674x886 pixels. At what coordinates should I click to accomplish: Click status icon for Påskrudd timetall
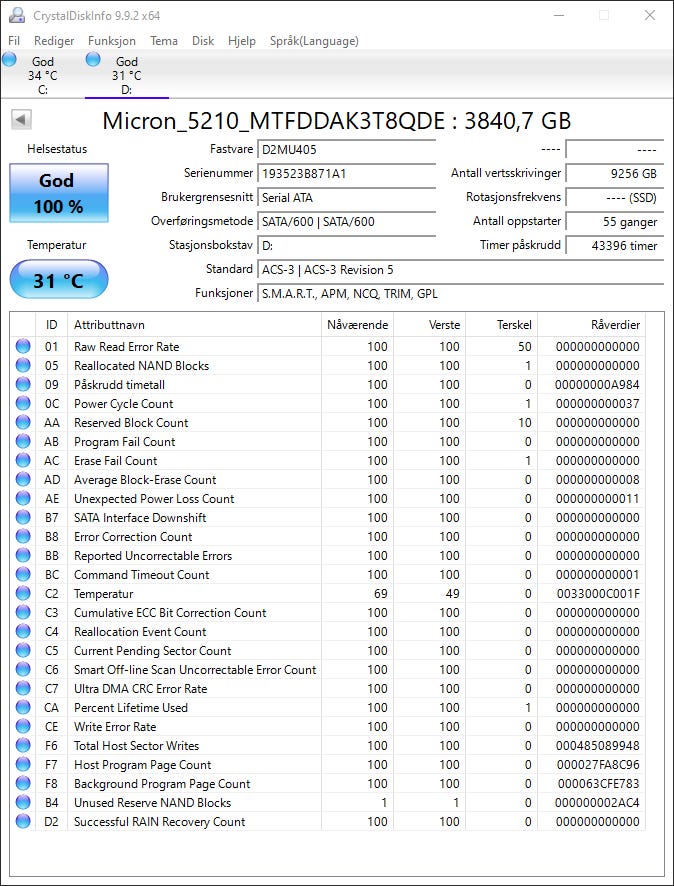[23, 384]
